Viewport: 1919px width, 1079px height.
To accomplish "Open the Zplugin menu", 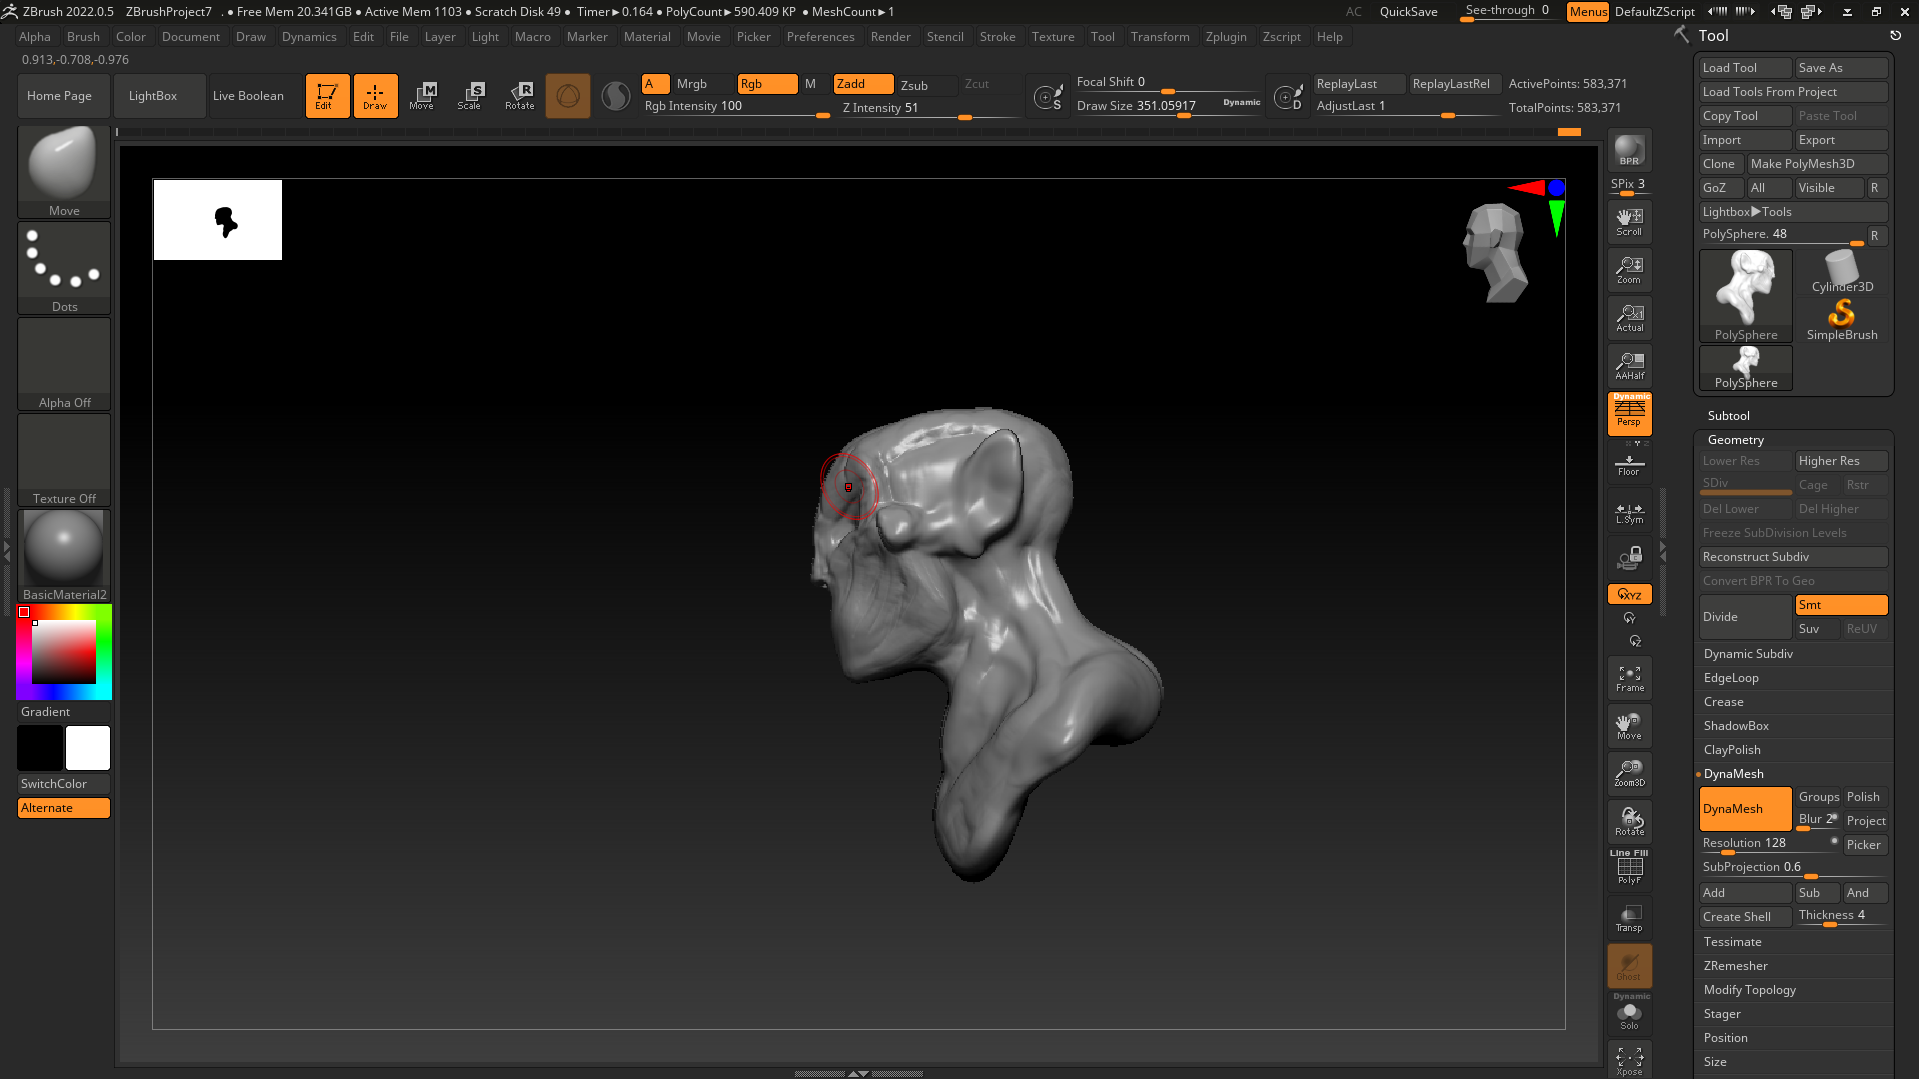I will pos(1225,37).
